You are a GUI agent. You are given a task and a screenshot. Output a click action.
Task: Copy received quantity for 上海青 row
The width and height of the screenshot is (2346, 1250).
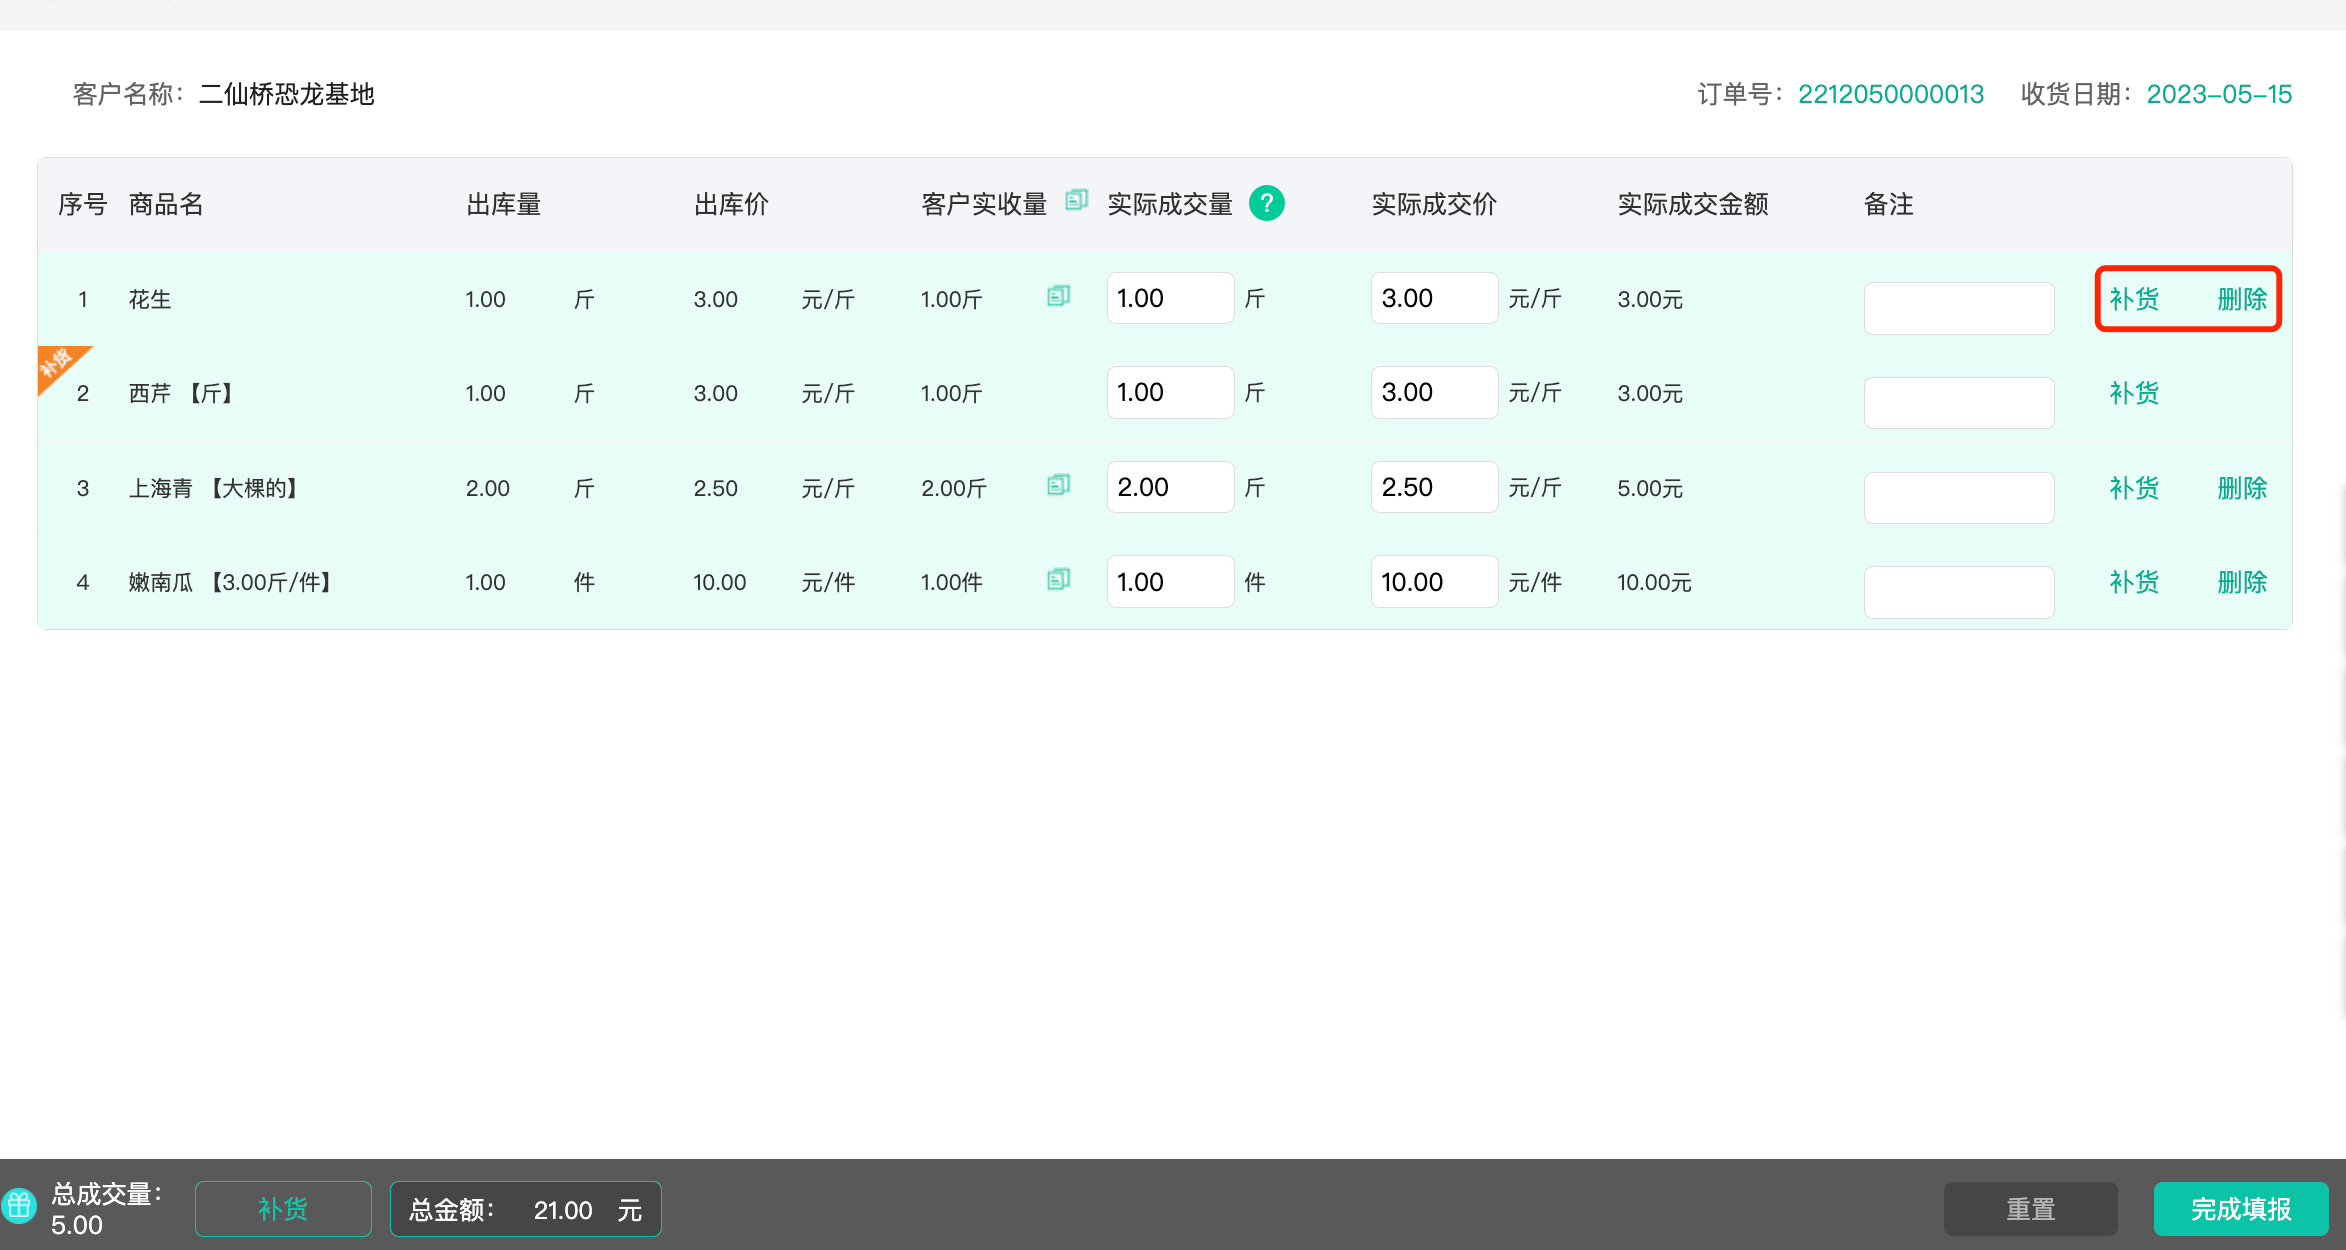[1058, 485]
